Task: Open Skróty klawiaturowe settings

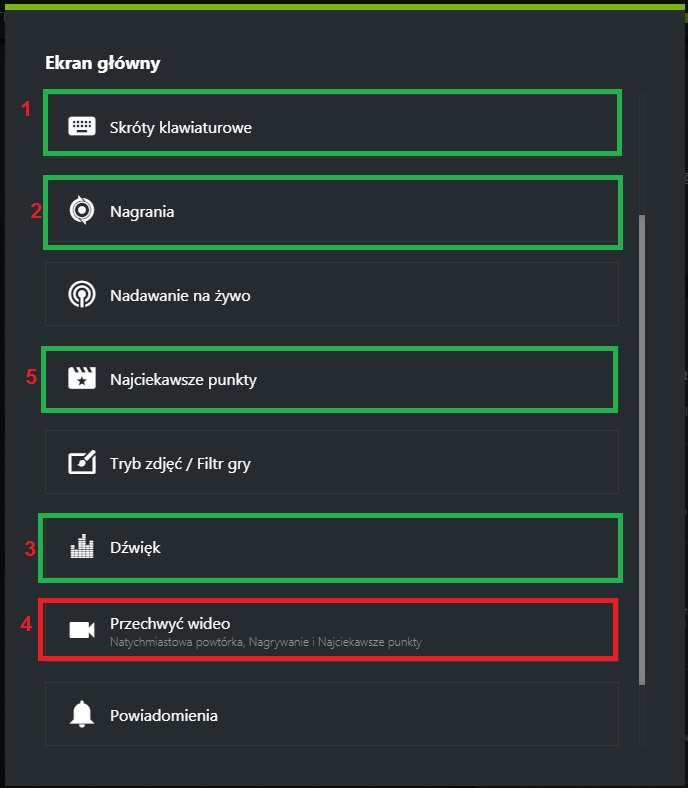Action: [x=180, y=127]
